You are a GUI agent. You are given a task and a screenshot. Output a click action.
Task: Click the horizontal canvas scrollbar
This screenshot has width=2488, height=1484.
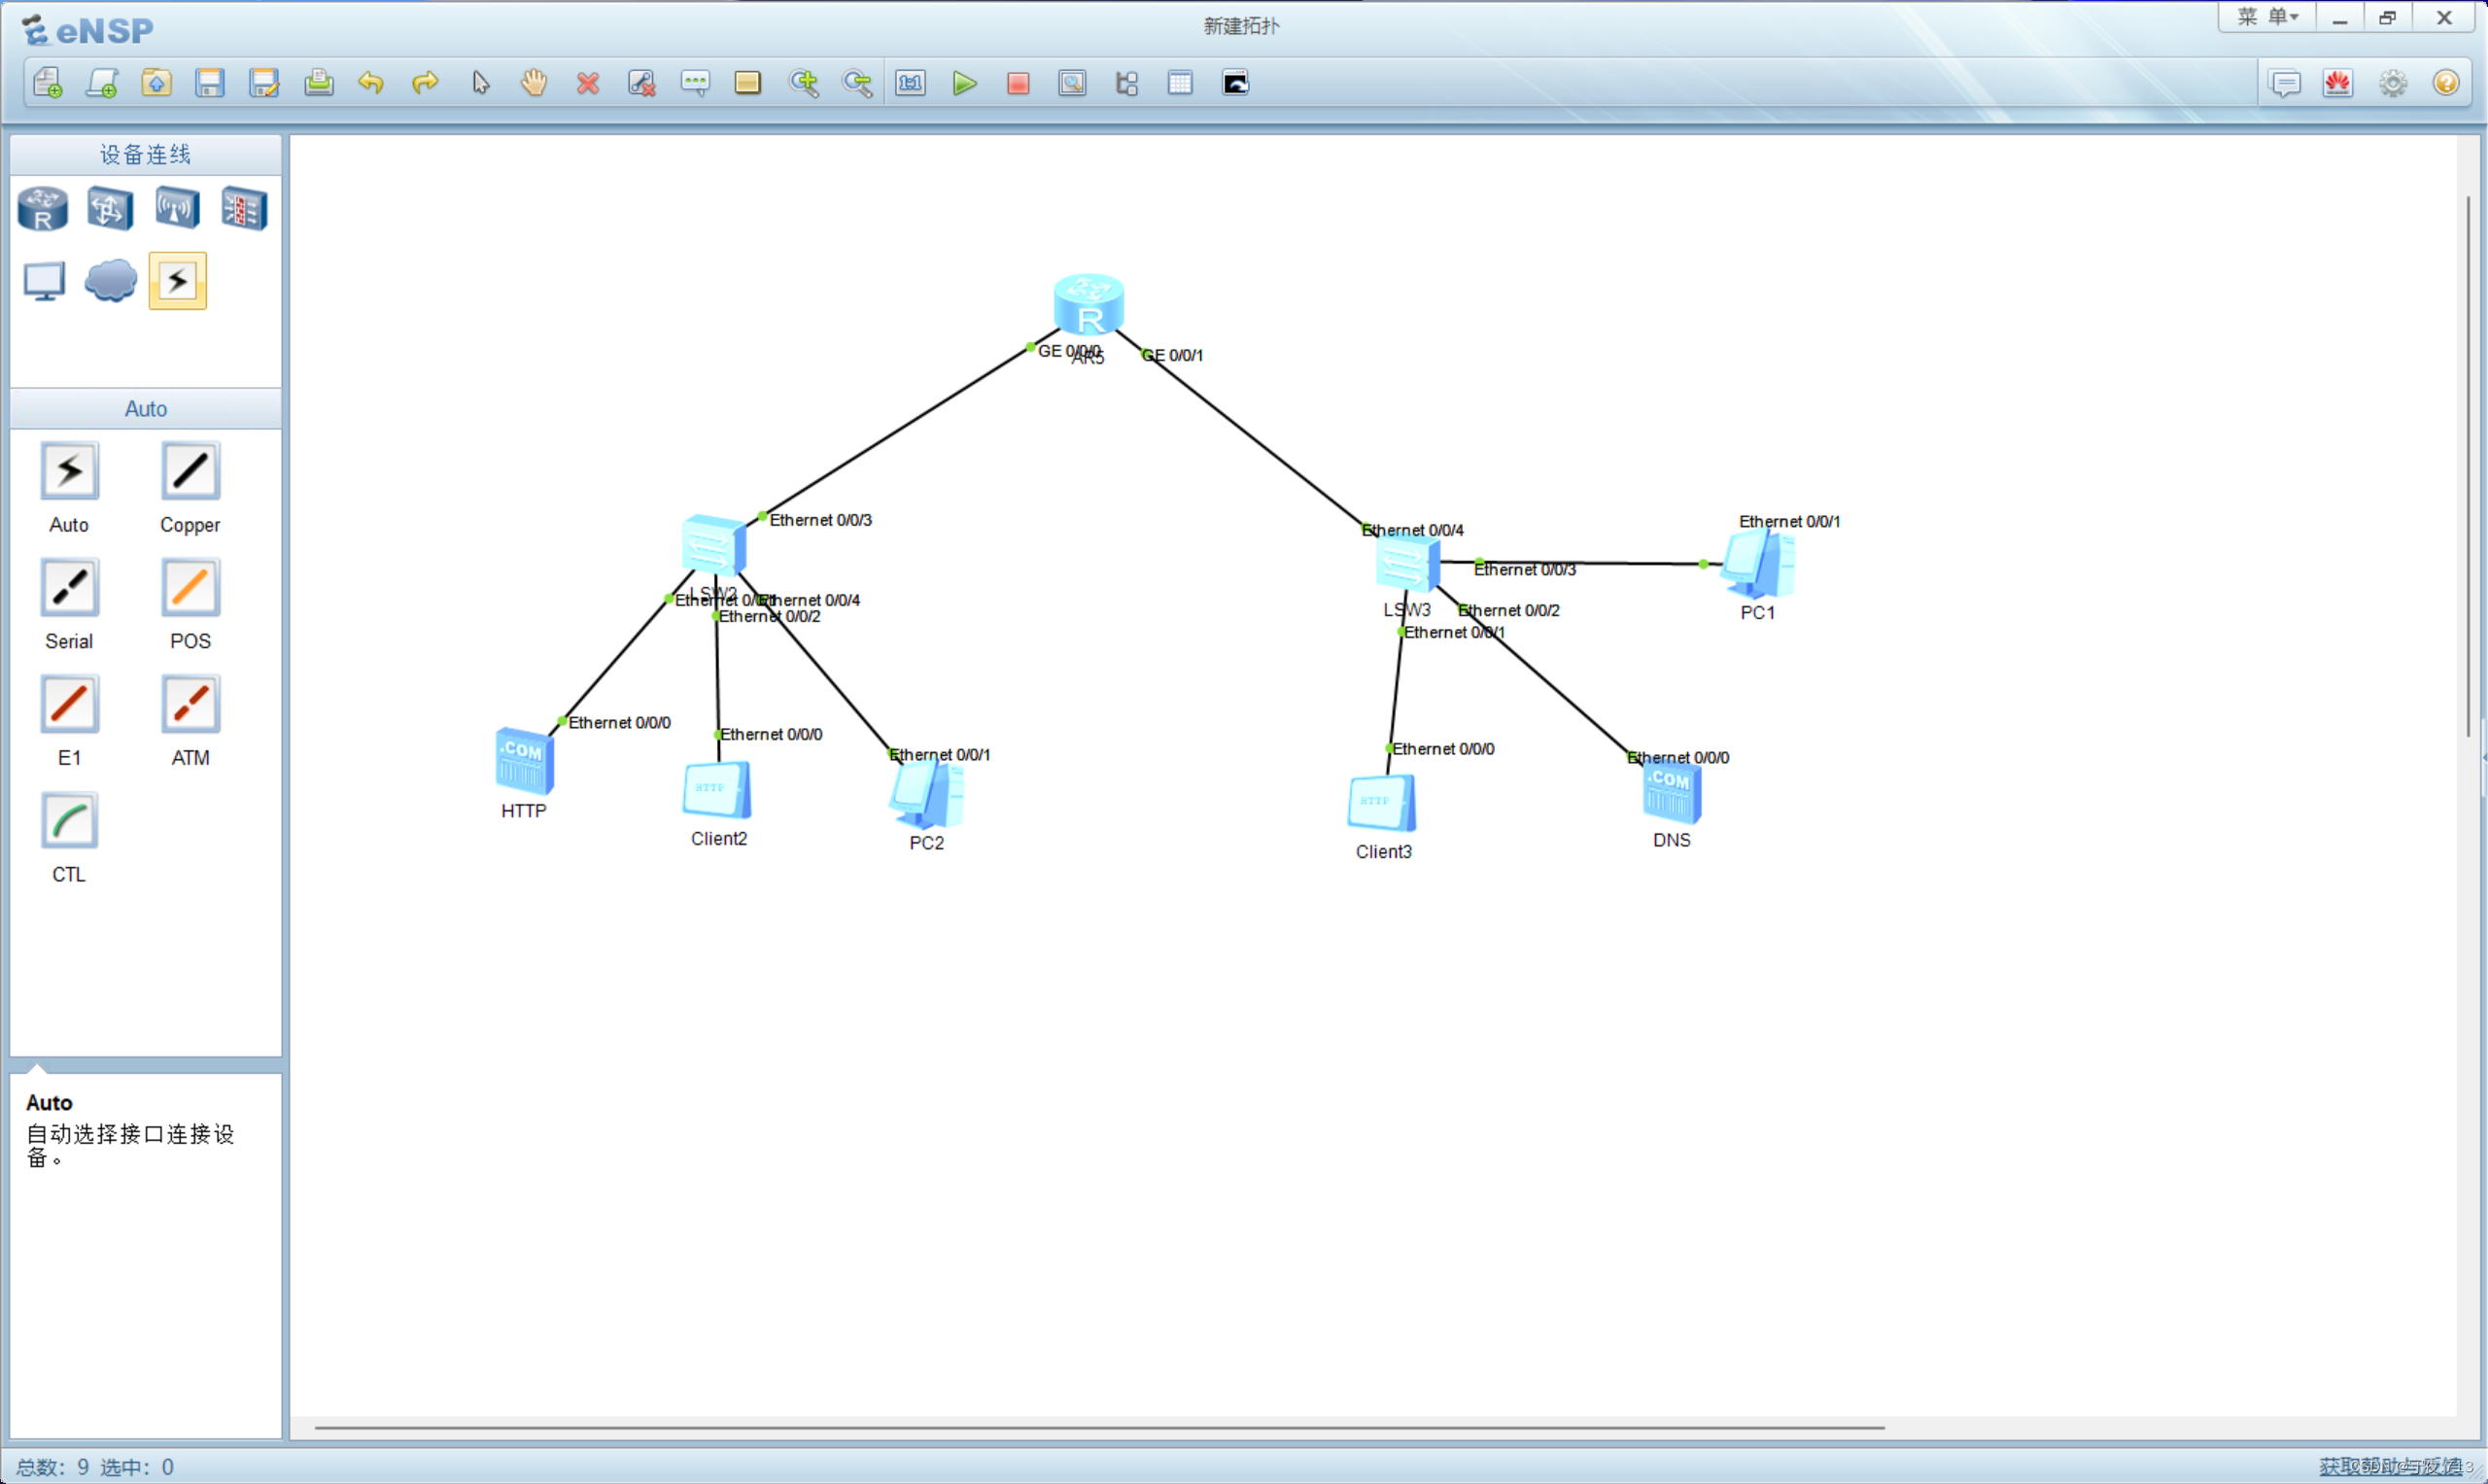coord(1099,1428)
